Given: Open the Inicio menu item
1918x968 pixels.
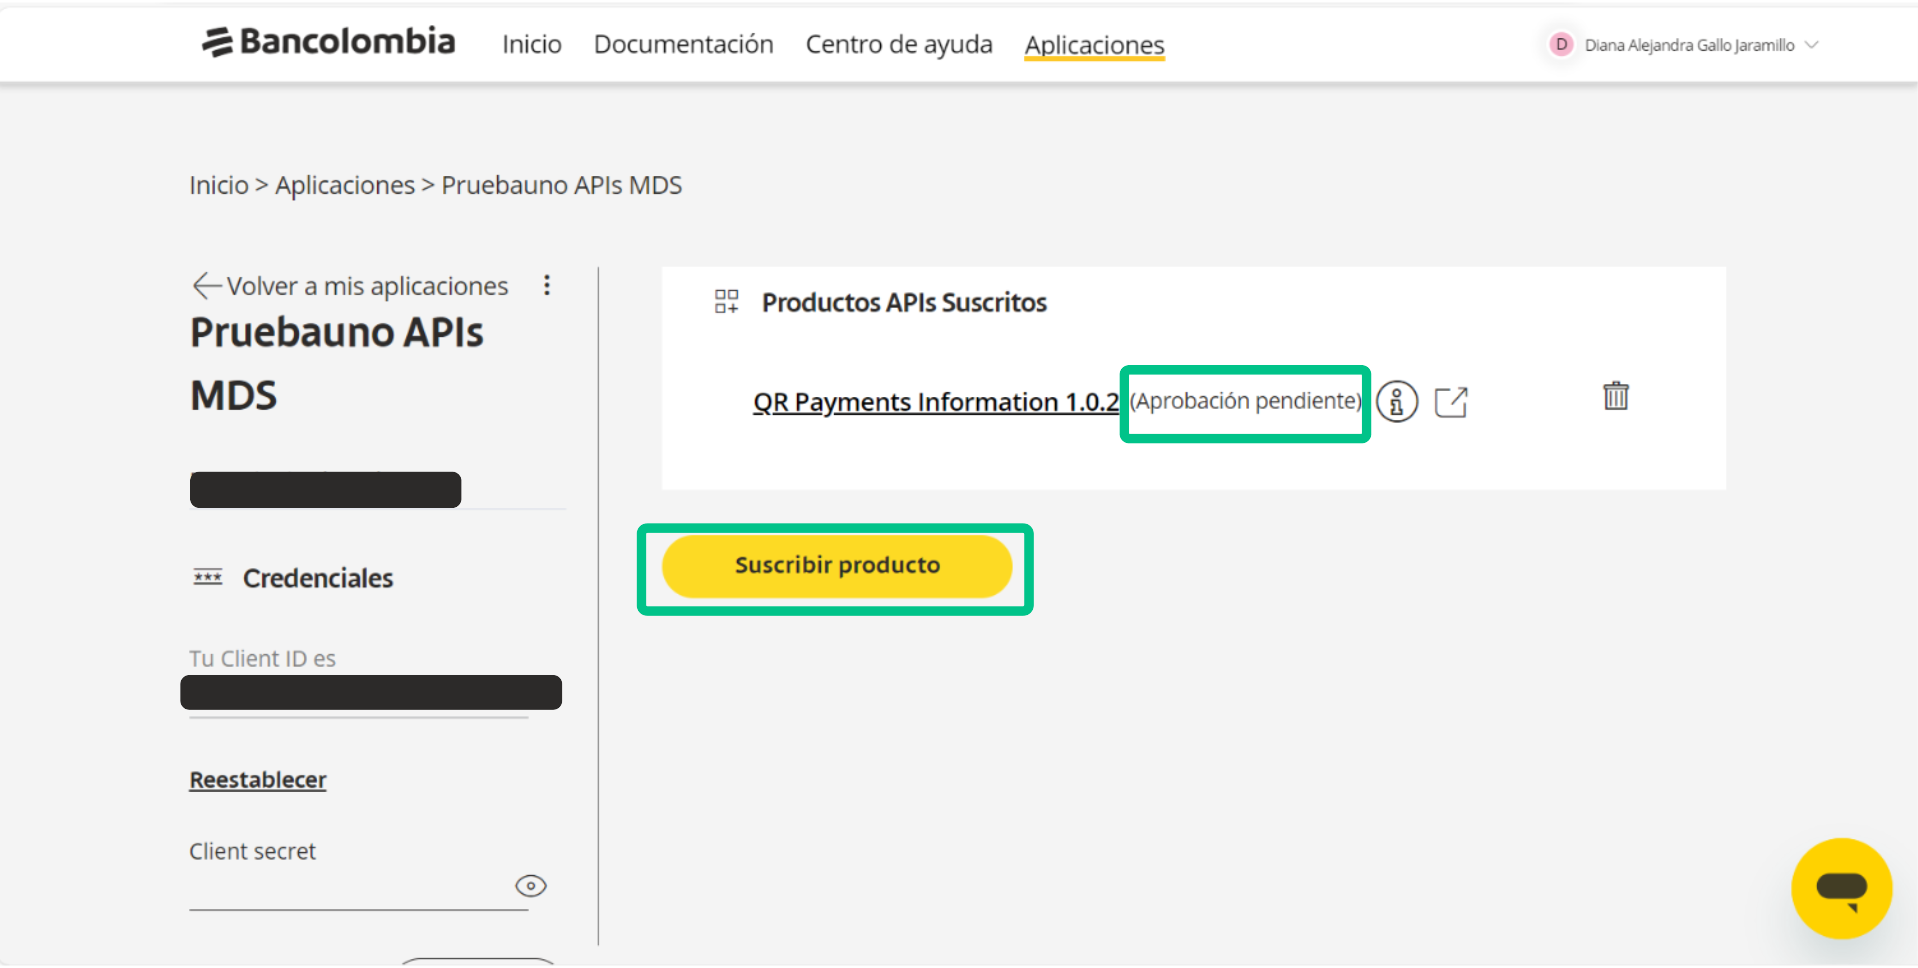Looking at the screenshot, I should (531, 45).
